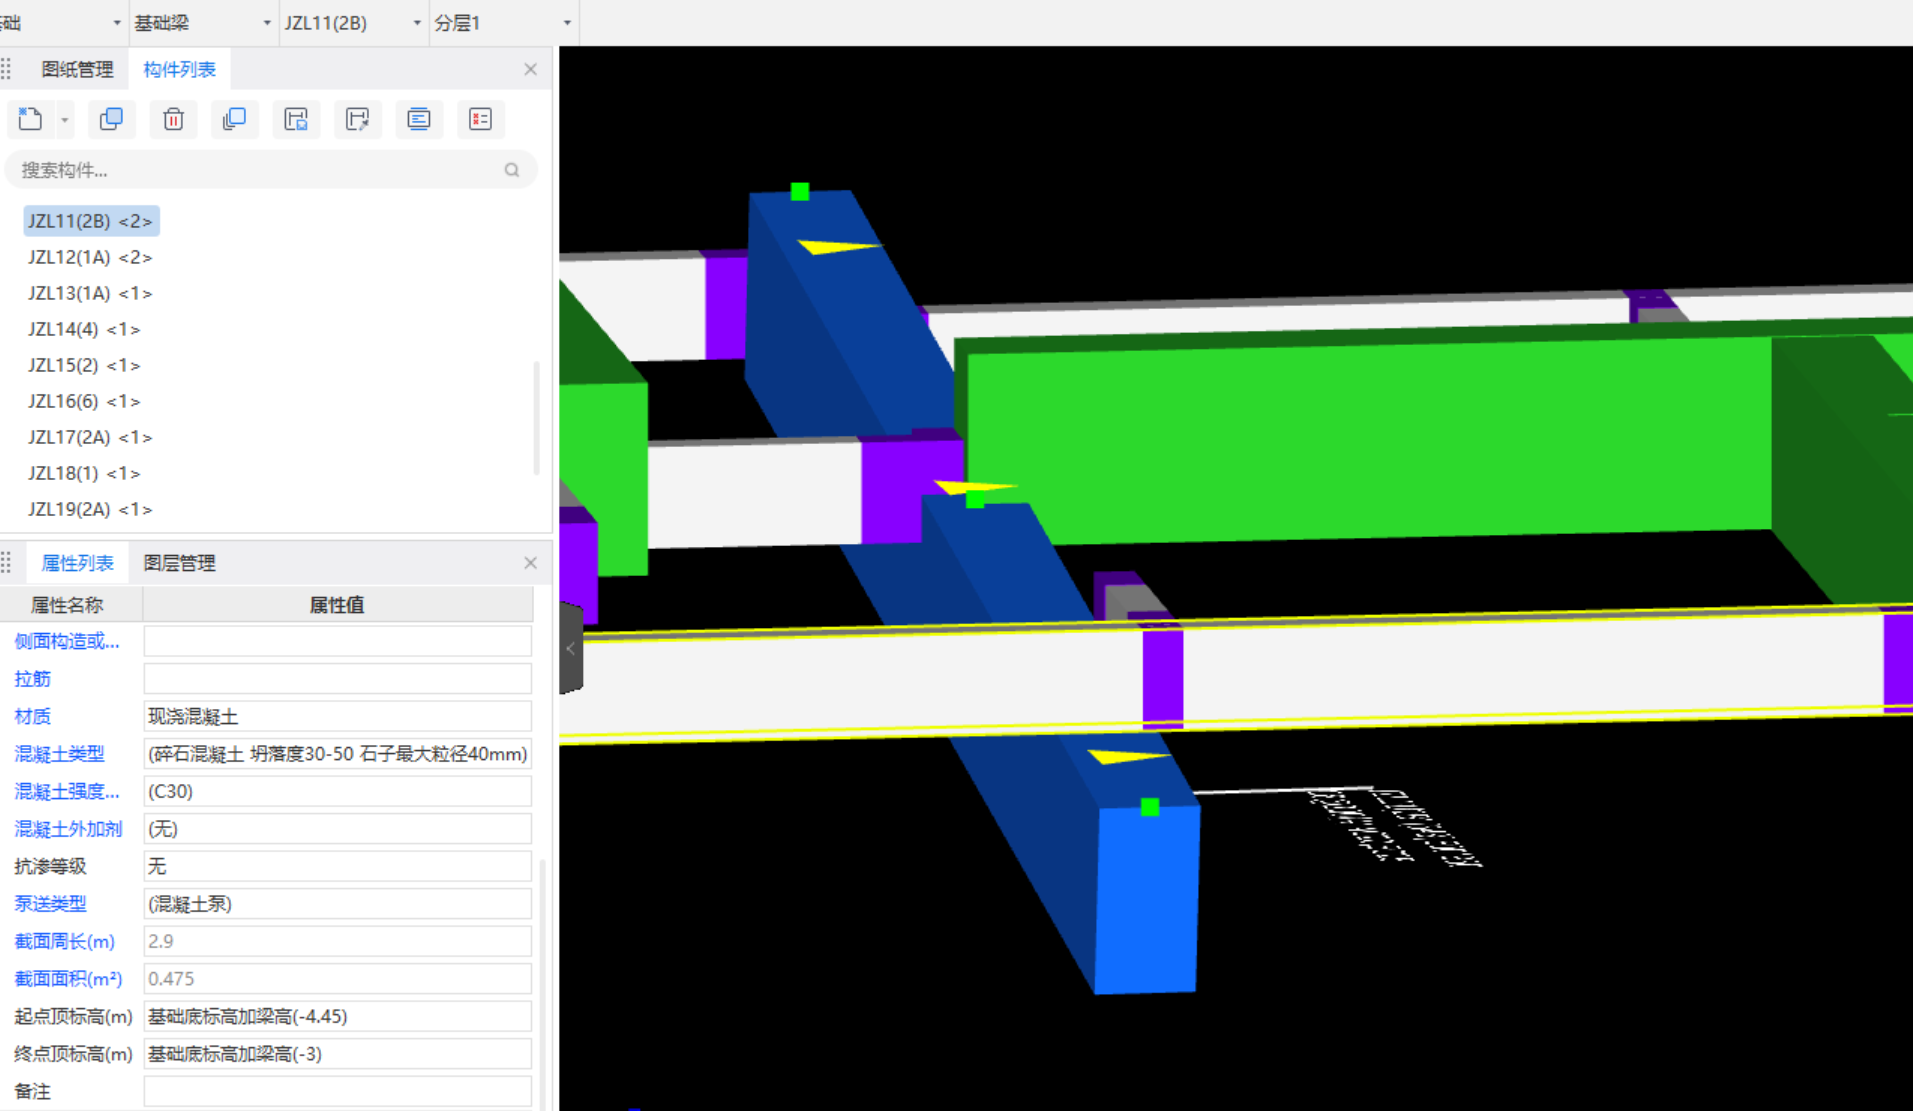Click the add prefix/suffix text-lines icon
The width and height of the screenshot is (1913, 1111).
point(419,119)
